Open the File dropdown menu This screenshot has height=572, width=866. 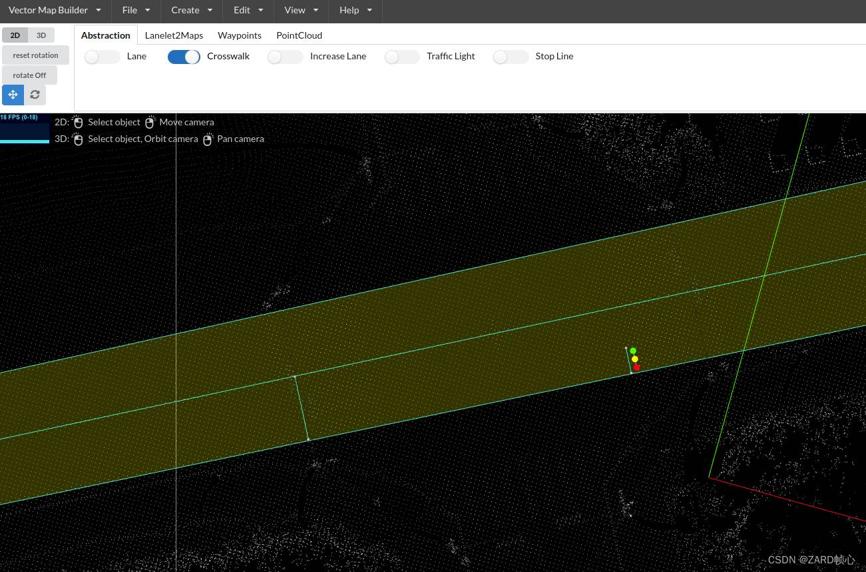click(x=136, y=10)
